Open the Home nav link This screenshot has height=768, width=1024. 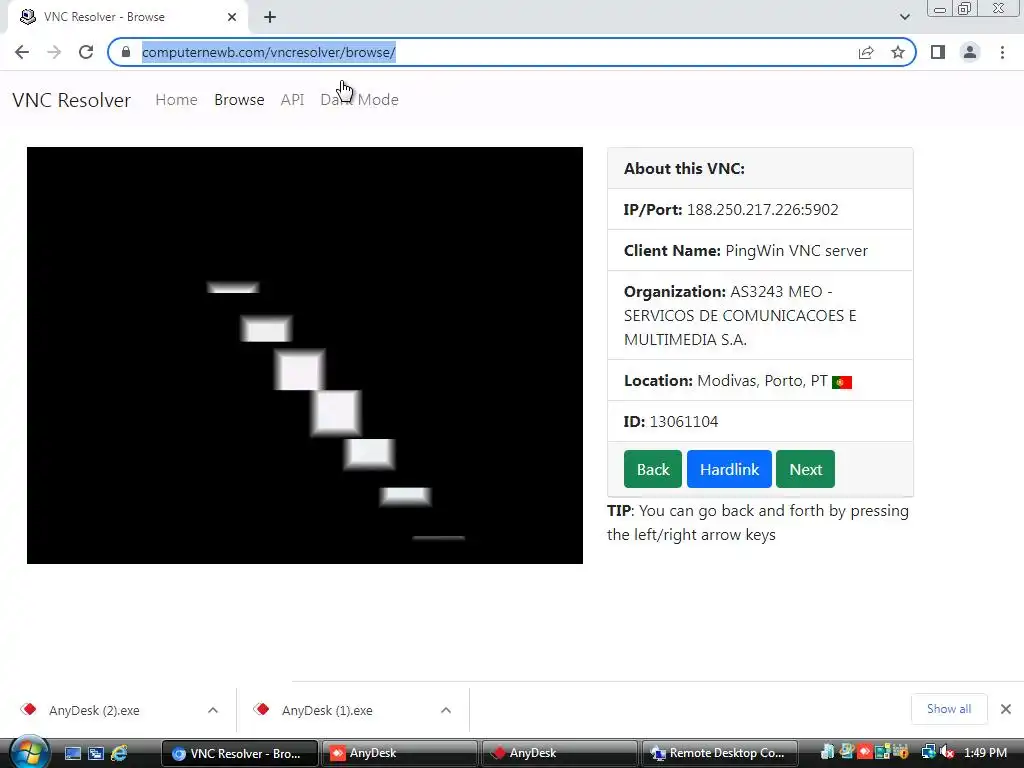tap(176, 100)
